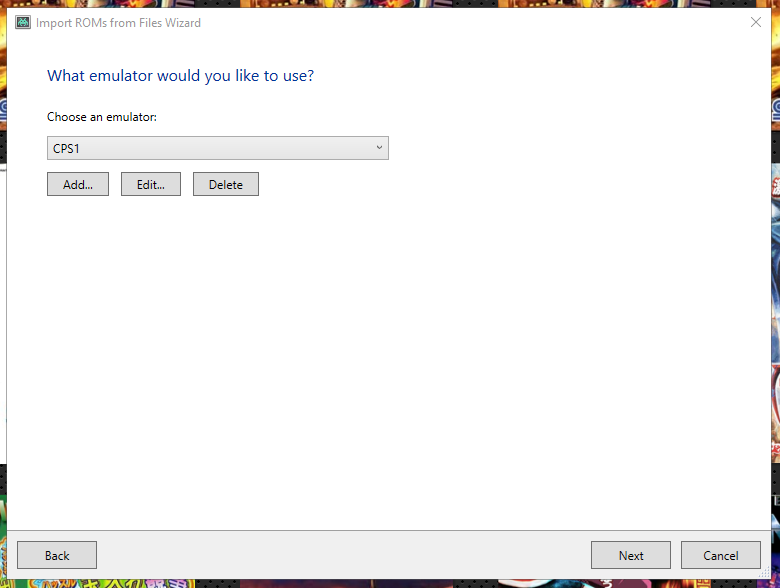Image resolution: width=780 pixels, height=588 pixels.
Task: Click the Add... emulator button
Action: (78, 185)
